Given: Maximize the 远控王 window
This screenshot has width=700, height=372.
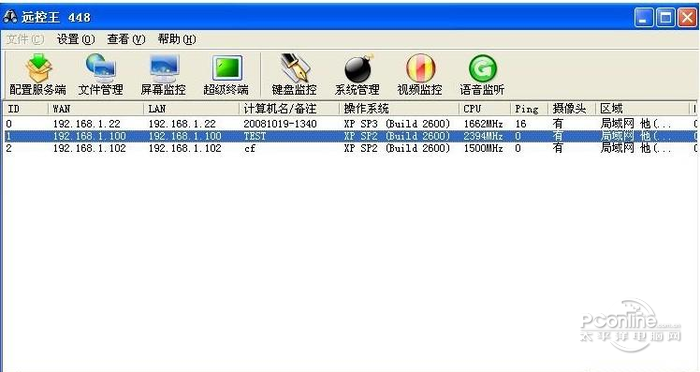Looking at the screenshot, I should pos(665,18).
